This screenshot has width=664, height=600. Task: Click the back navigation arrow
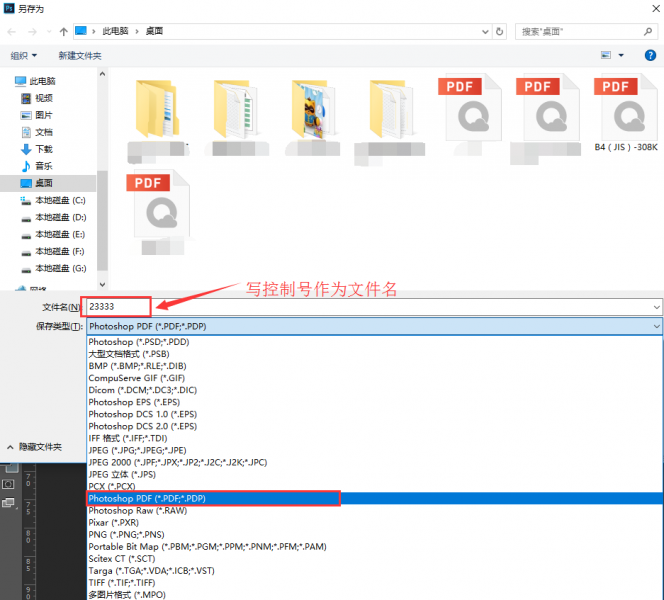click(13, 31)
